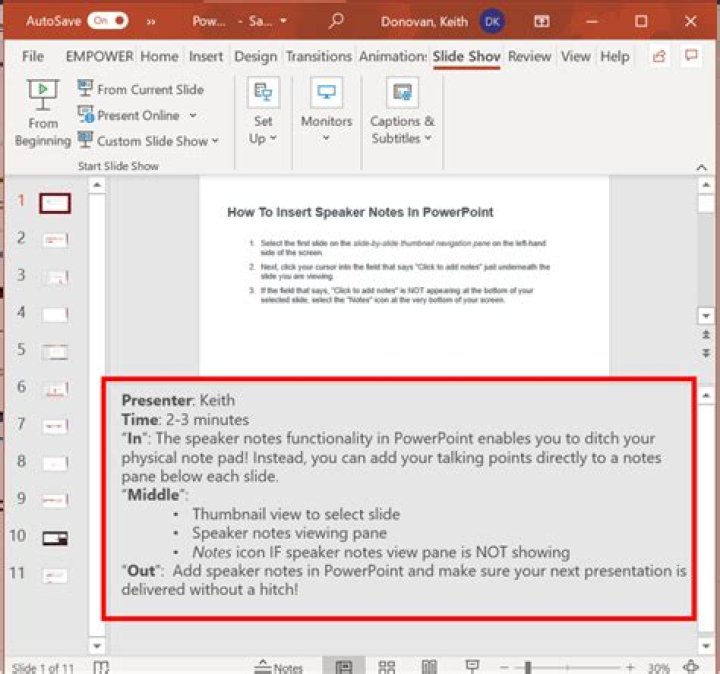Expand the quick access toolbar overflow chevrons
The width and height of the screenshot is (720, 674).
pos(151,22)
